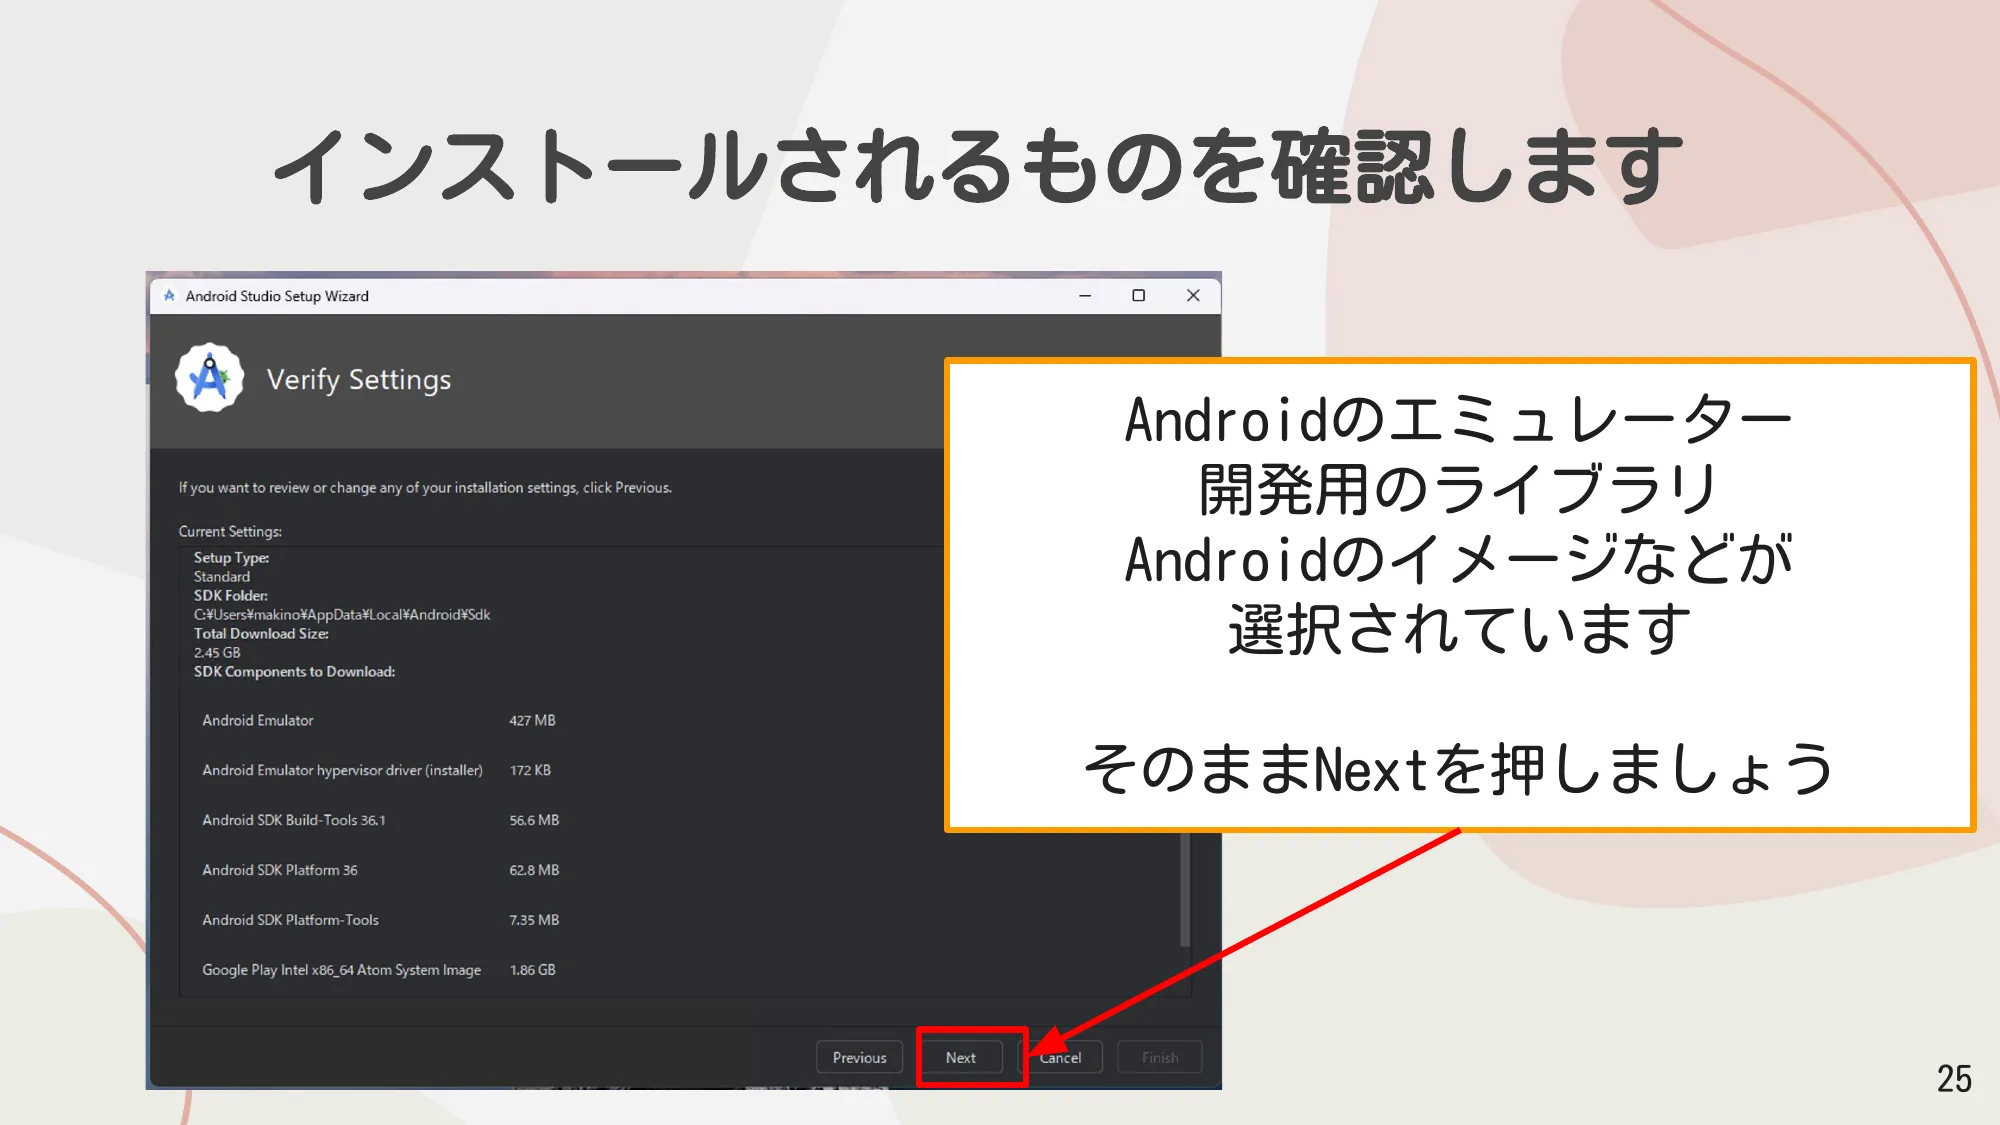The width and height of the screenshot is (2000, 1125).
Task: Click the Cancel button
Action: (x=1061, y=1057)
